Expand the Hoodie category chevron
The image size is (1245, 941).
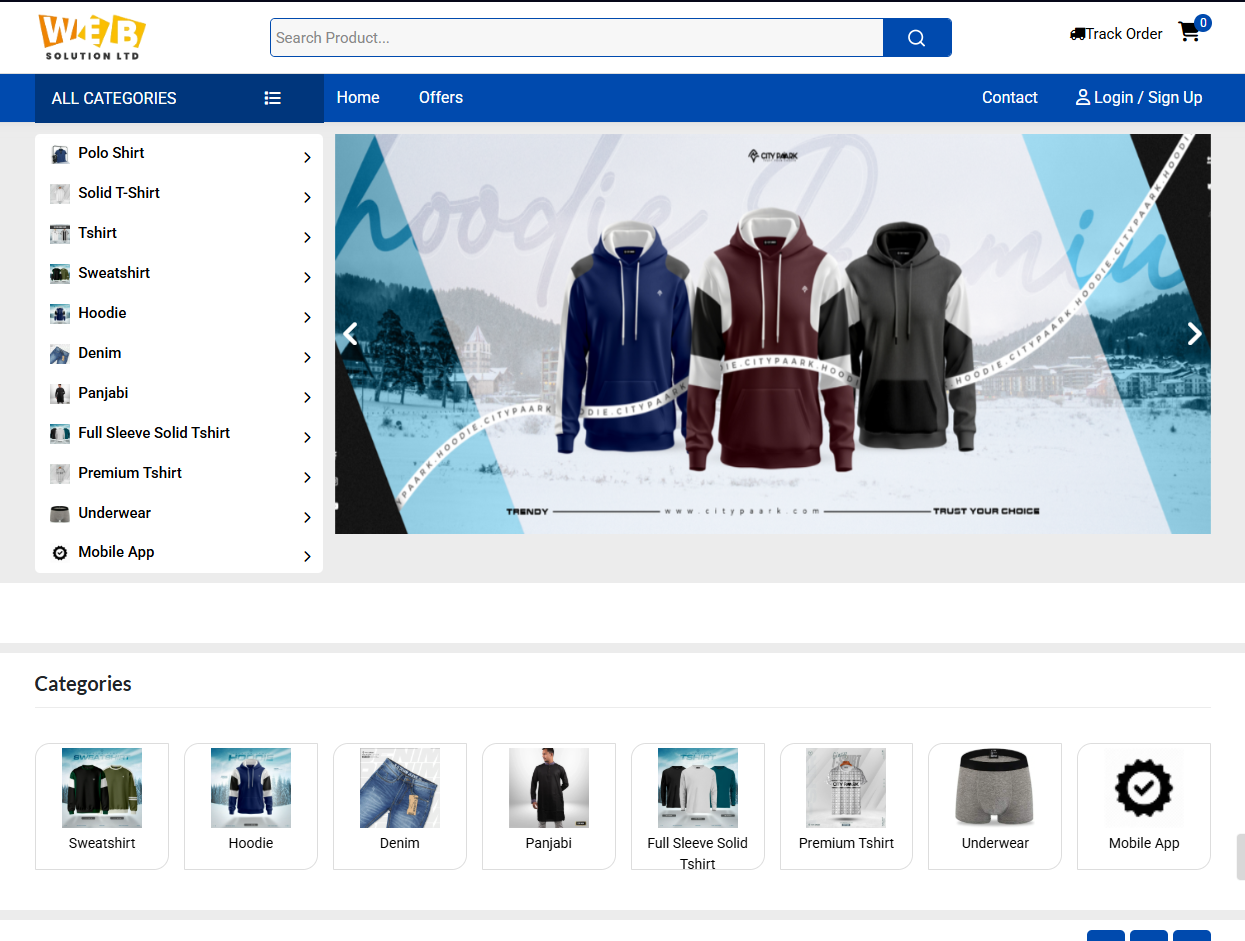[307, 317]
